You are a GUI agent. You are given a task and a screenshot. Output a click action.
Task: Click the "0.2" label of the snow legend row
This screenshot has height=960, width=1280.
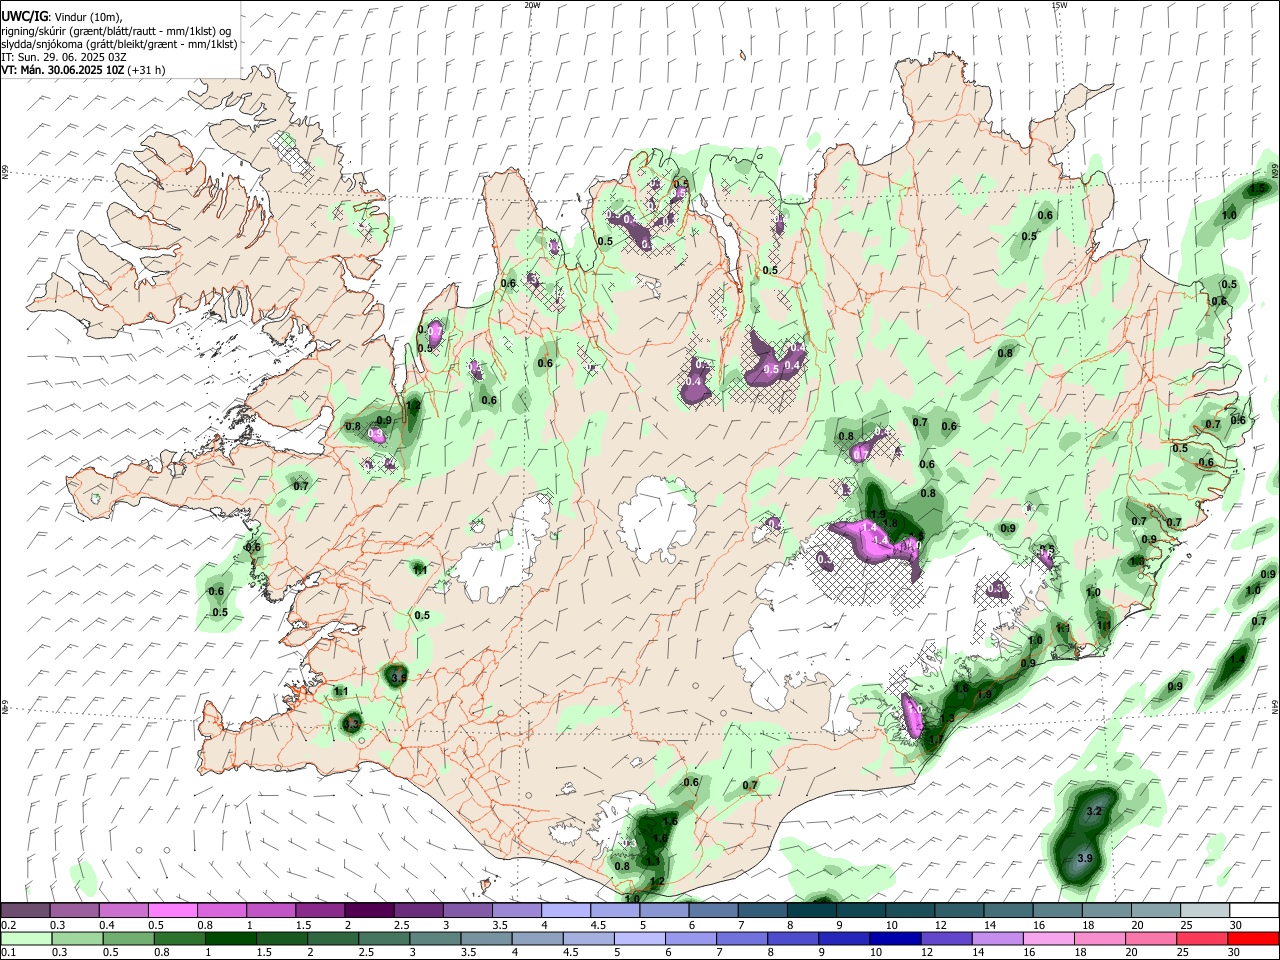pos(8,925)
